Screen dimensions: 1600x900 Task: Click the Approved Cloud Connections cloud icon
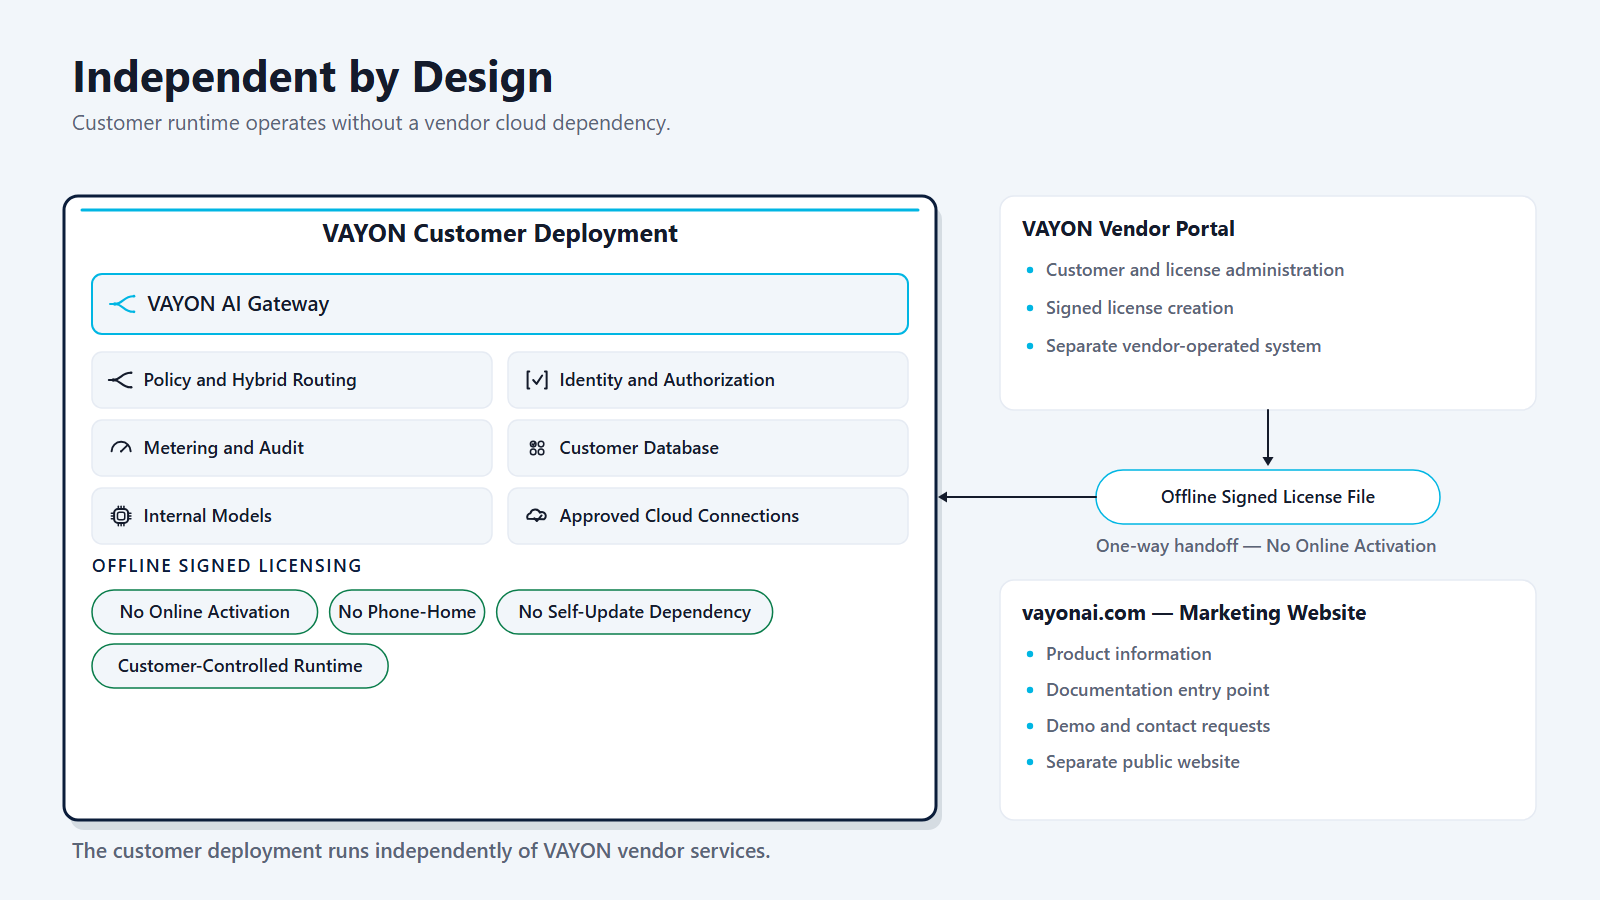[x=537, y=516]
